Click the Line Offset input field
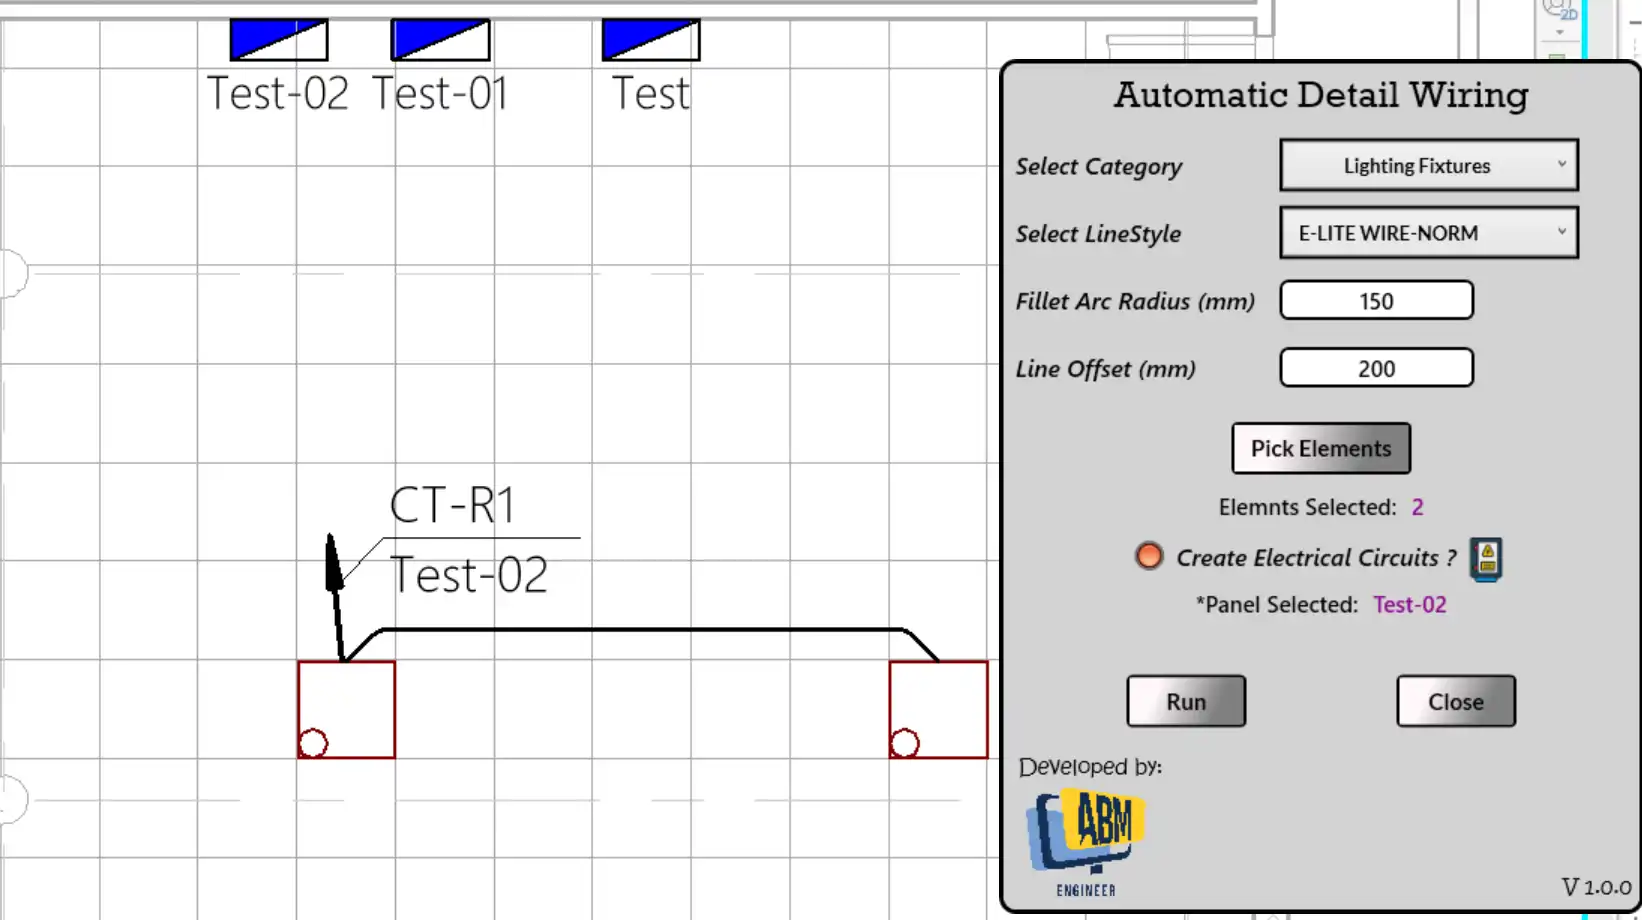This screenshot has width=1642, height=920. [1376, 368]
